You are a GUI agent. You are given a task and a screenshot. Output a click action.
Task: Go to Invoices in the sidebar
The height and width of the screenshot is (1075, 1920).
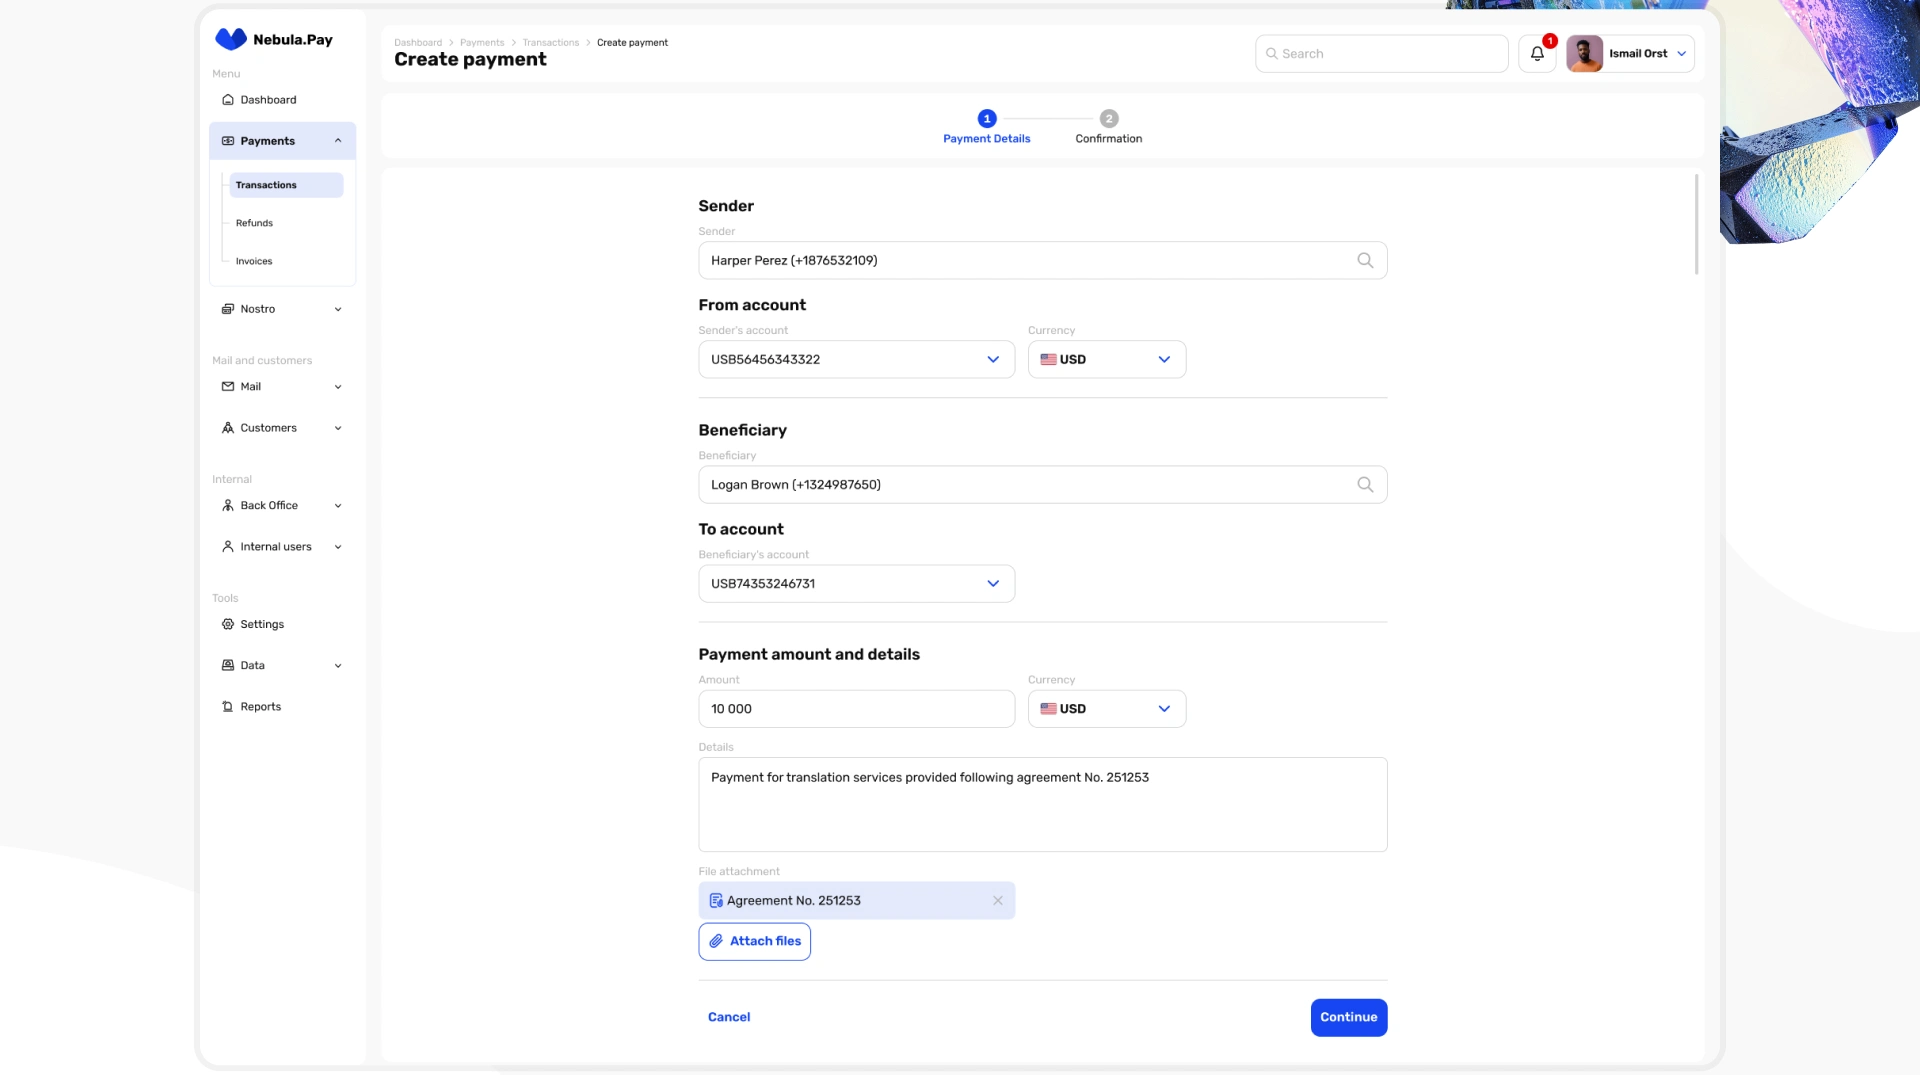tap(254, 261)
